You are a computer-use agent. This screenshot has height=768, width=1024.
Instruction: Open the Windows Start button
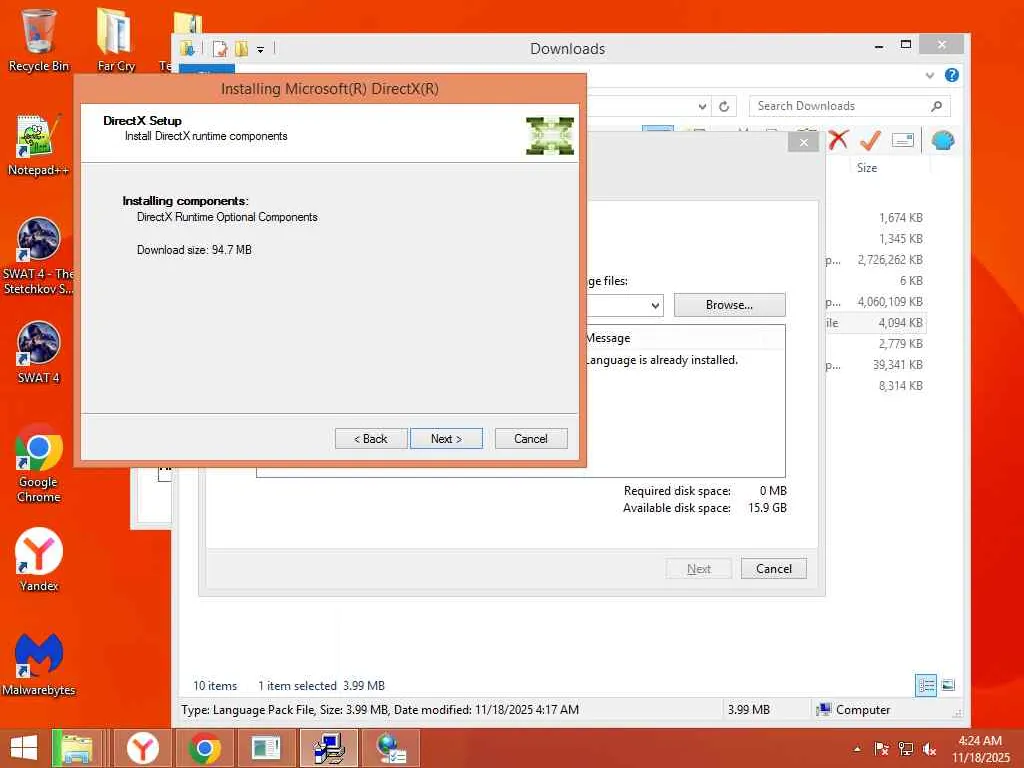tap(24, 748)
